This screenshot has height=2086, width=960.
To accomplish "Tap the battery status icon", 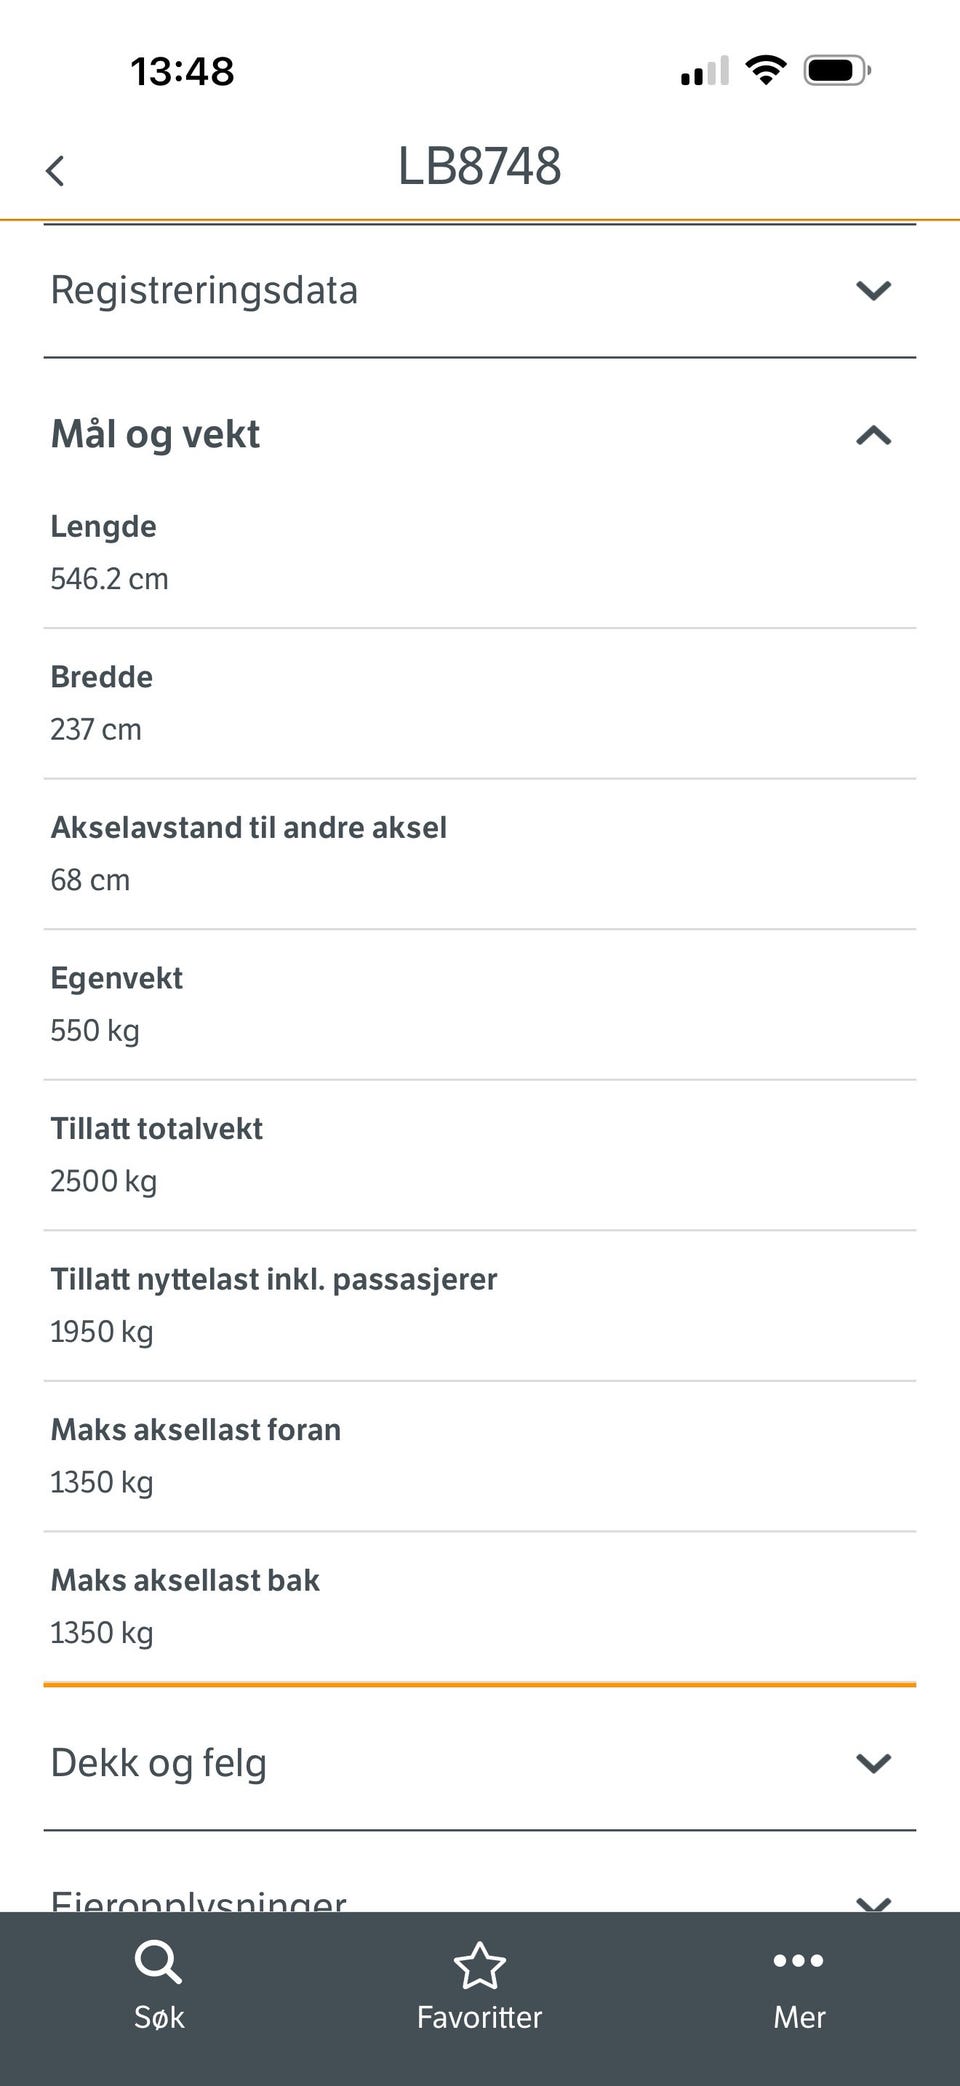I will [837, 70].
